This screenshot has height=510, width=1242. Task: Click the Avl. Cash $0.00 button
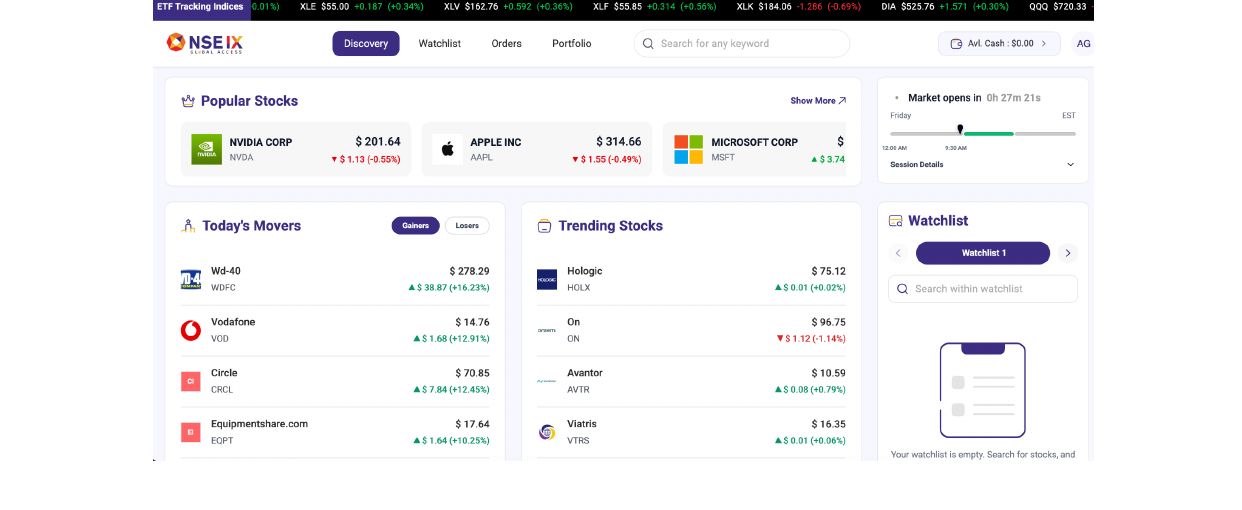tap(999, 44)
